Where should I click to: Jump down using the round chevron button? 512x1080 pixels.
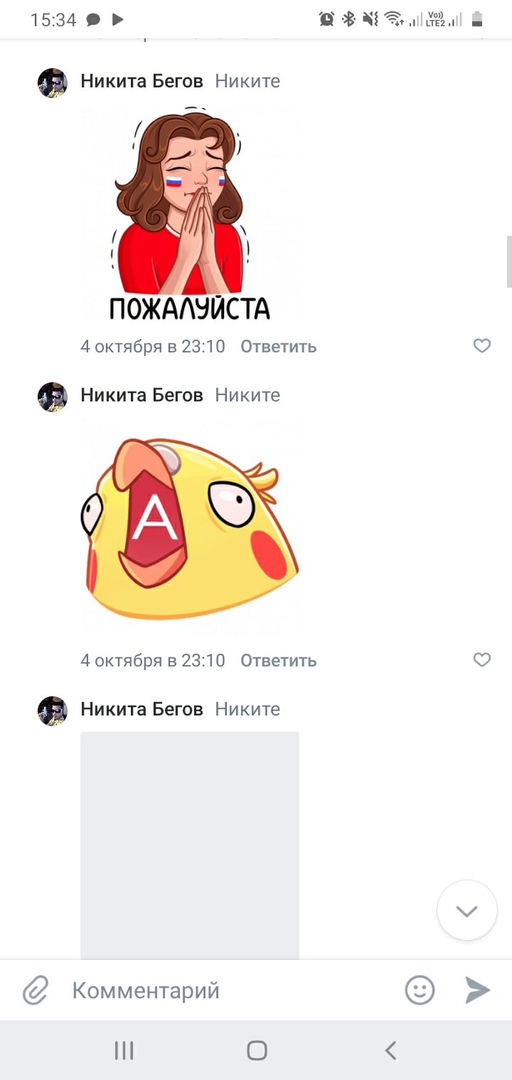click(467, 911)
